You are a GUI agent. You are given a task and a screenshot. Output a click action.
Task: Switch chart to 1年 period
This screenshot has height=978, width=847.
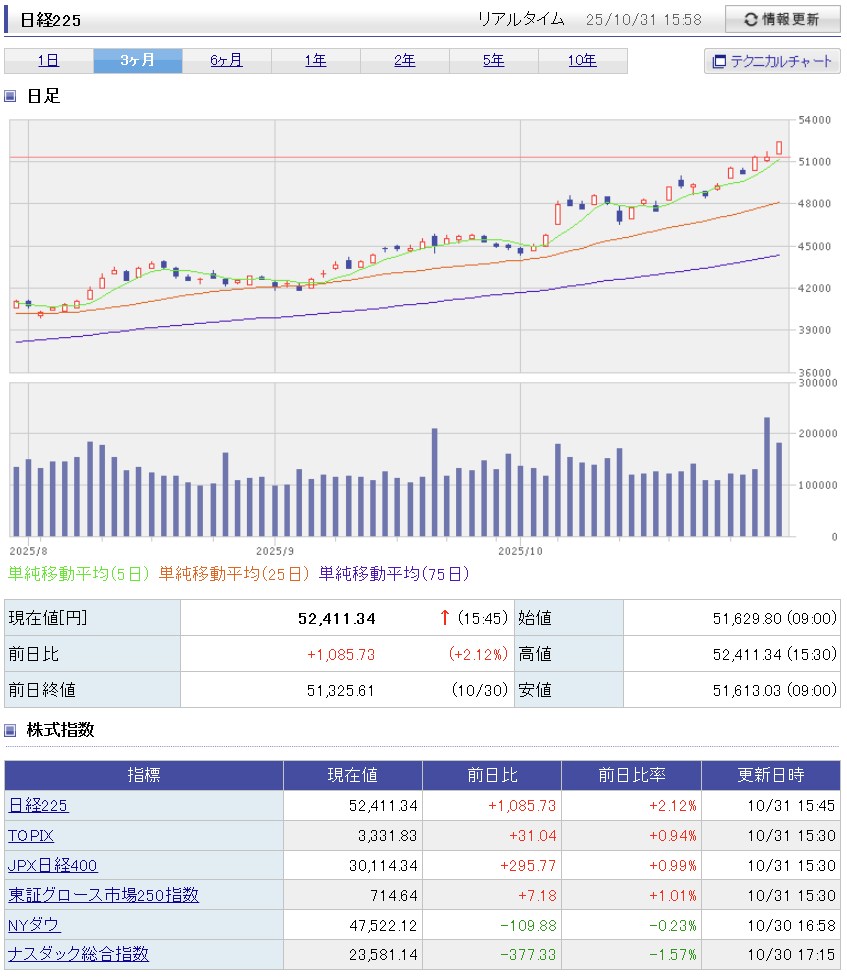[316, 61]
